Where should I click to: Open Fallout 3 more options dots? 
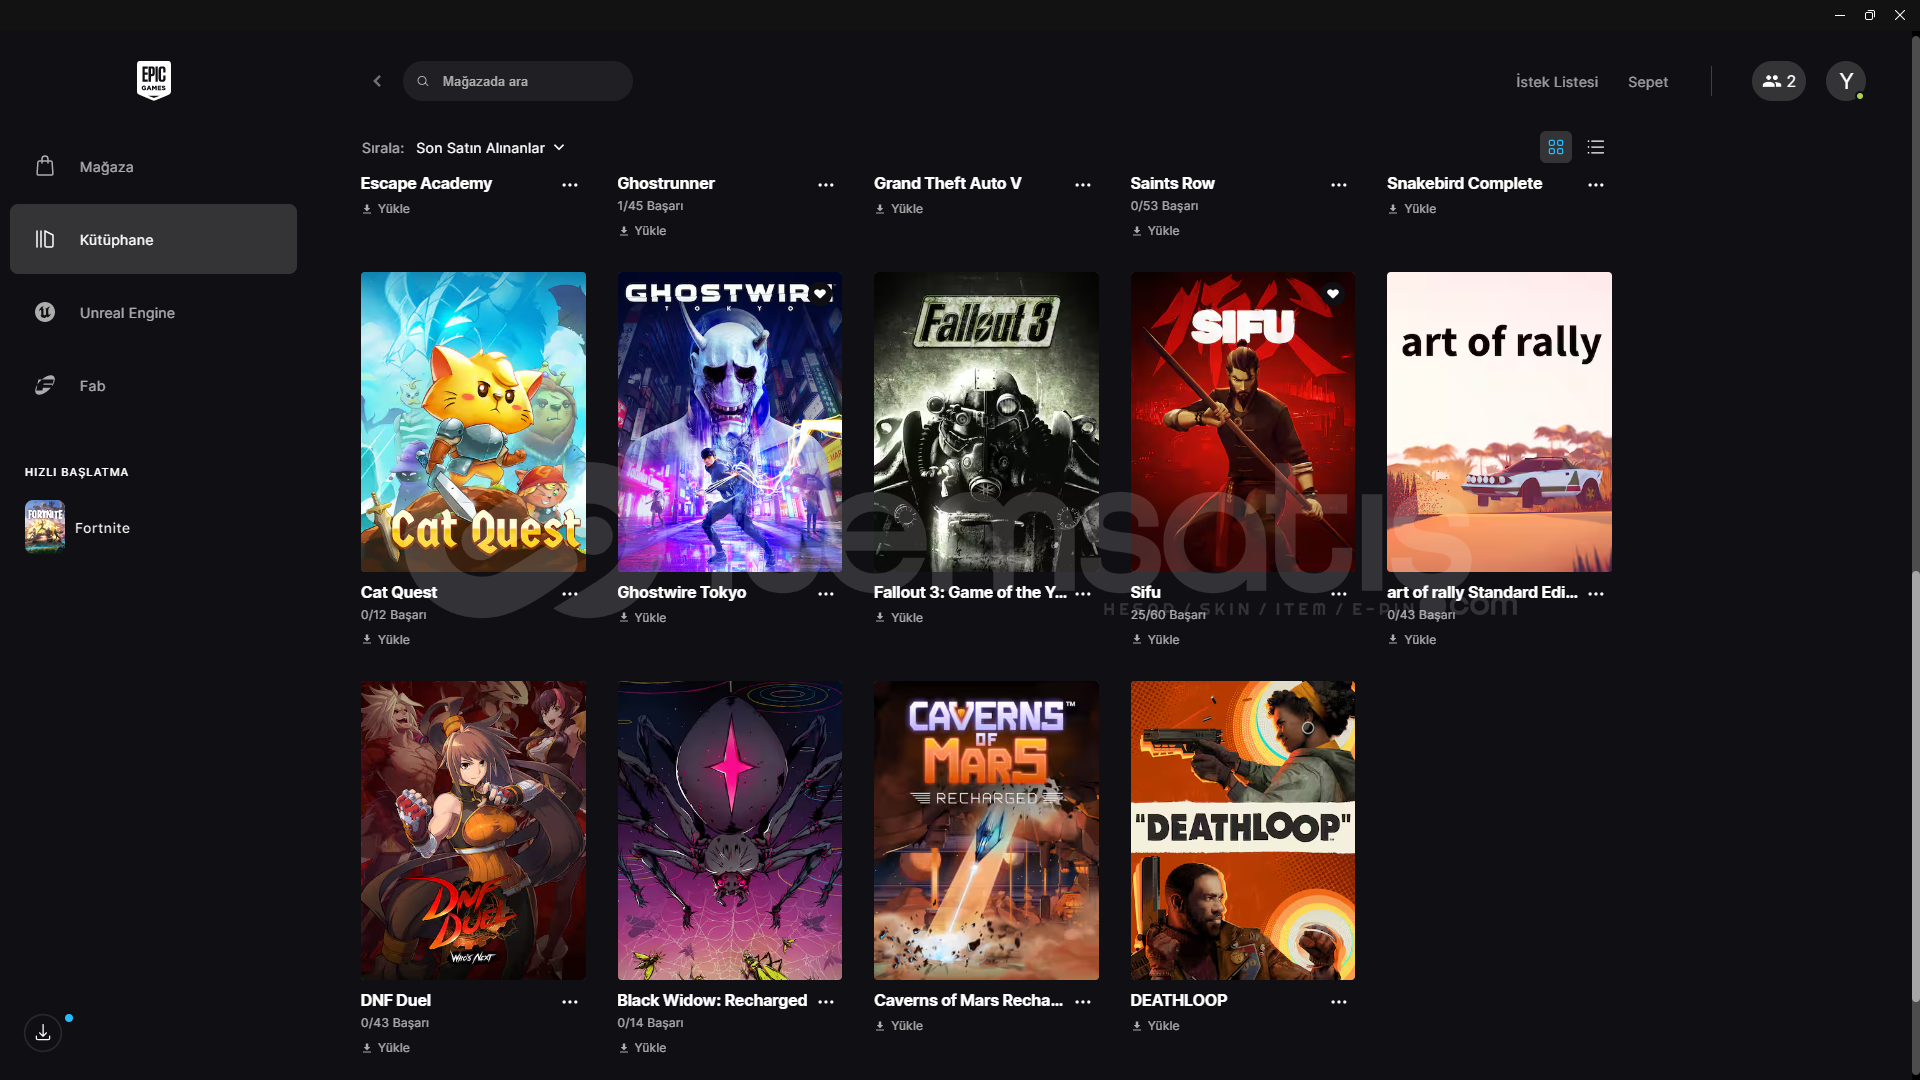point(1083,594)
